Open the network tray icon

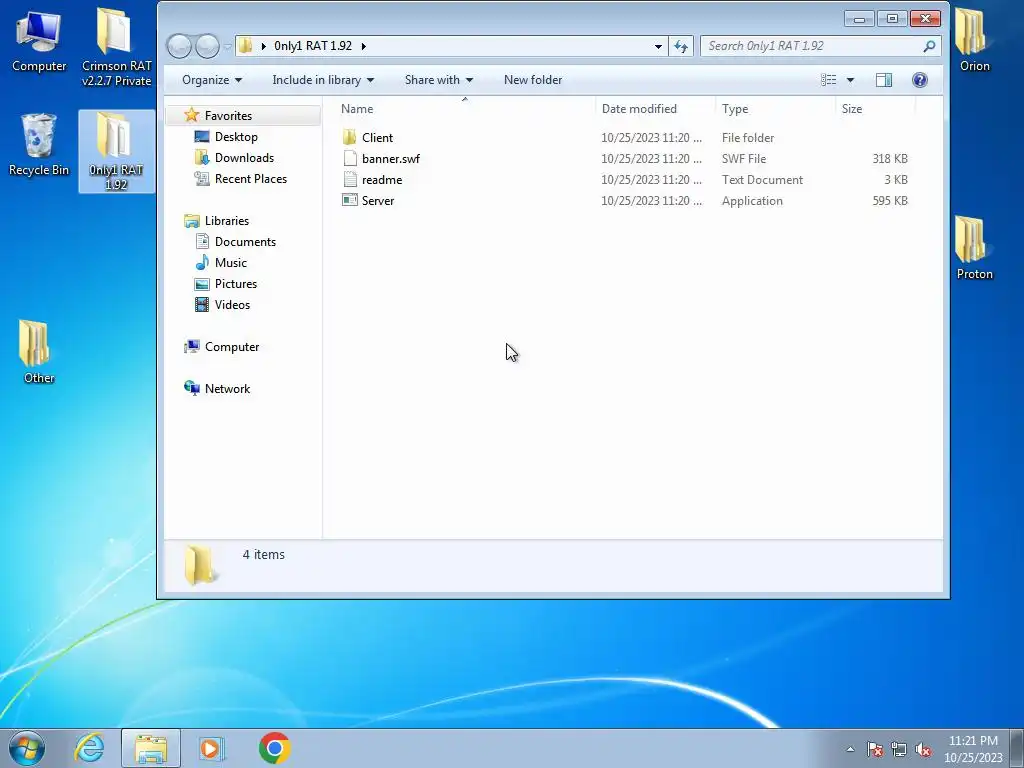click(x=899, y=749)
